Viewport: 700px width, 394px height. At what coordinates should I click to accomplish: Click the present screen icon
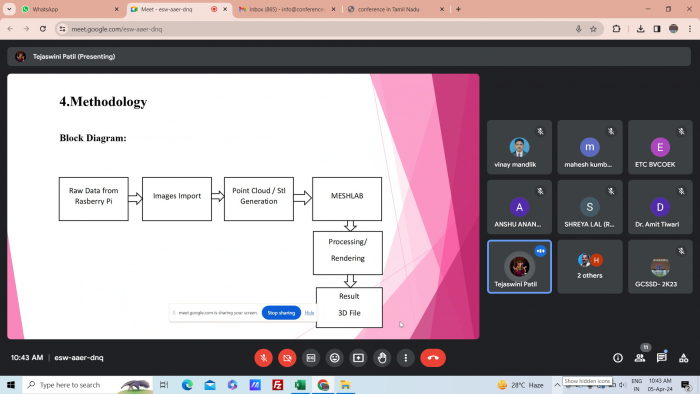coord(358,358)
